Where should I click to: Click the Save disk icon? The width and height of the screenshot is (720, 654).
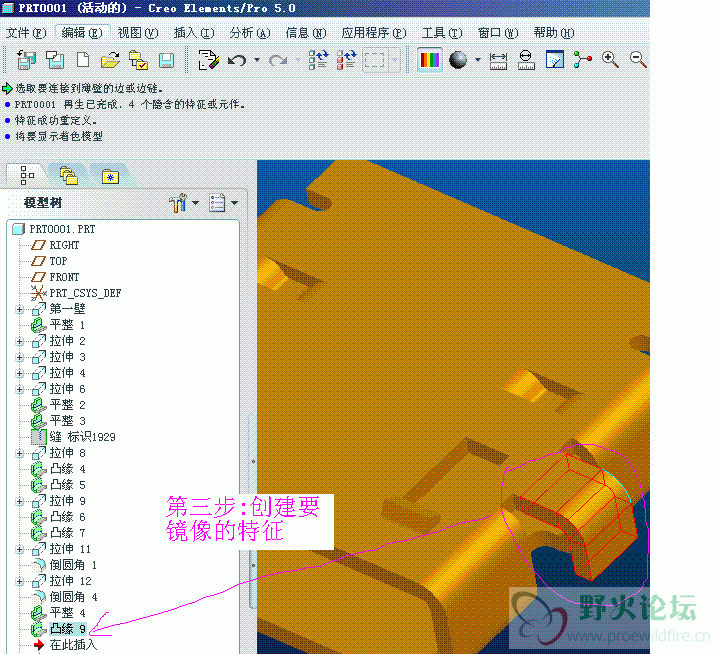(166, 60)
